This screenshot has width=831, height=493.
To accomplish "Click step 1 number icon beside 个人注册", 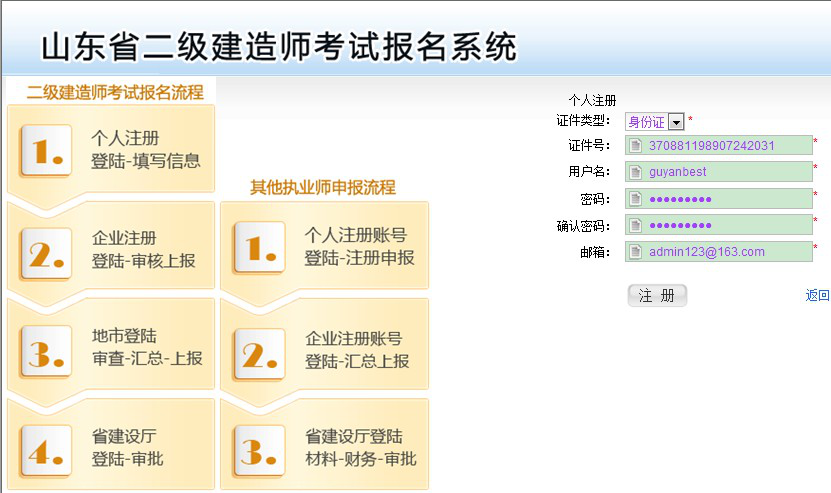I will [46, 151].
